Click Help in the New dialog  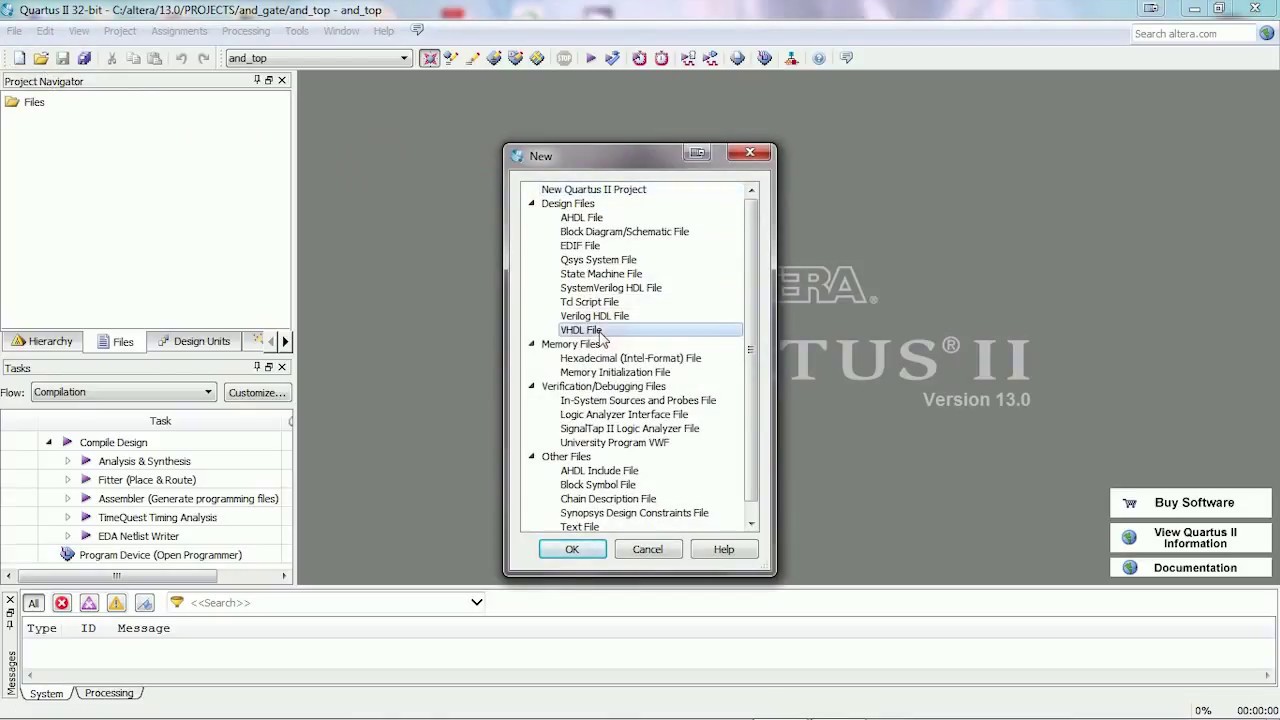[x=723, y=549]
